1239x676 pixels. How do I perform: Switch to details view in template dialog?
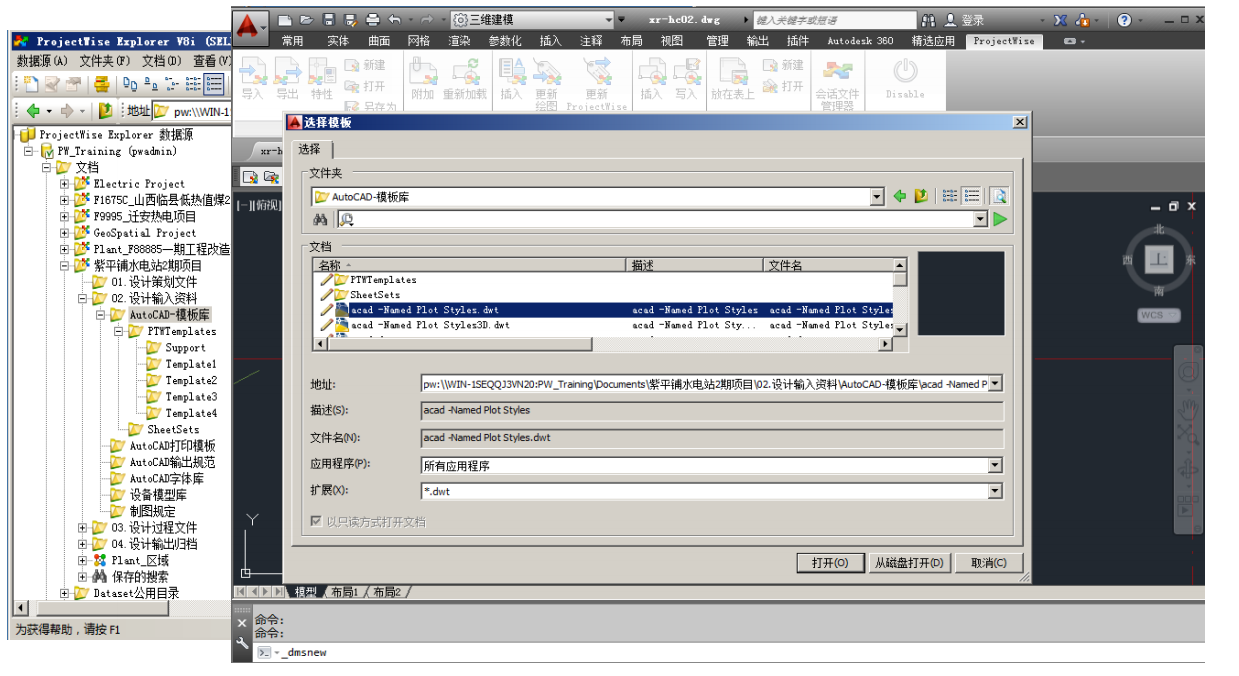pyautogui.click(x=971, y=197)
